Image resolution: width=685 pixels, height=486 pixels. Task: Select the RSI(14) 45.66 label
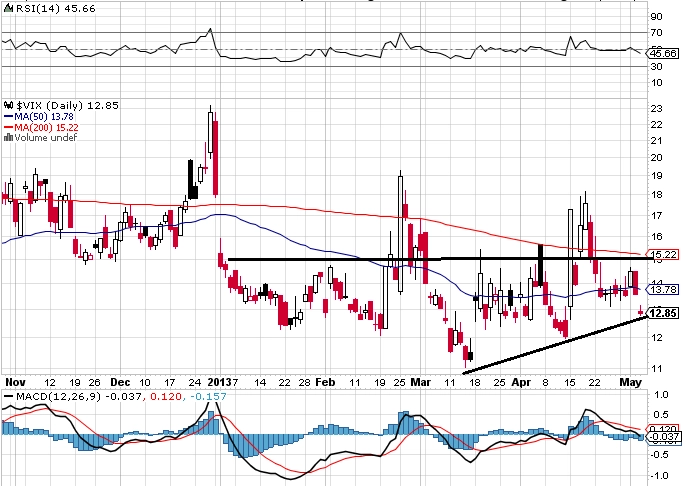(x=55, y=9)
